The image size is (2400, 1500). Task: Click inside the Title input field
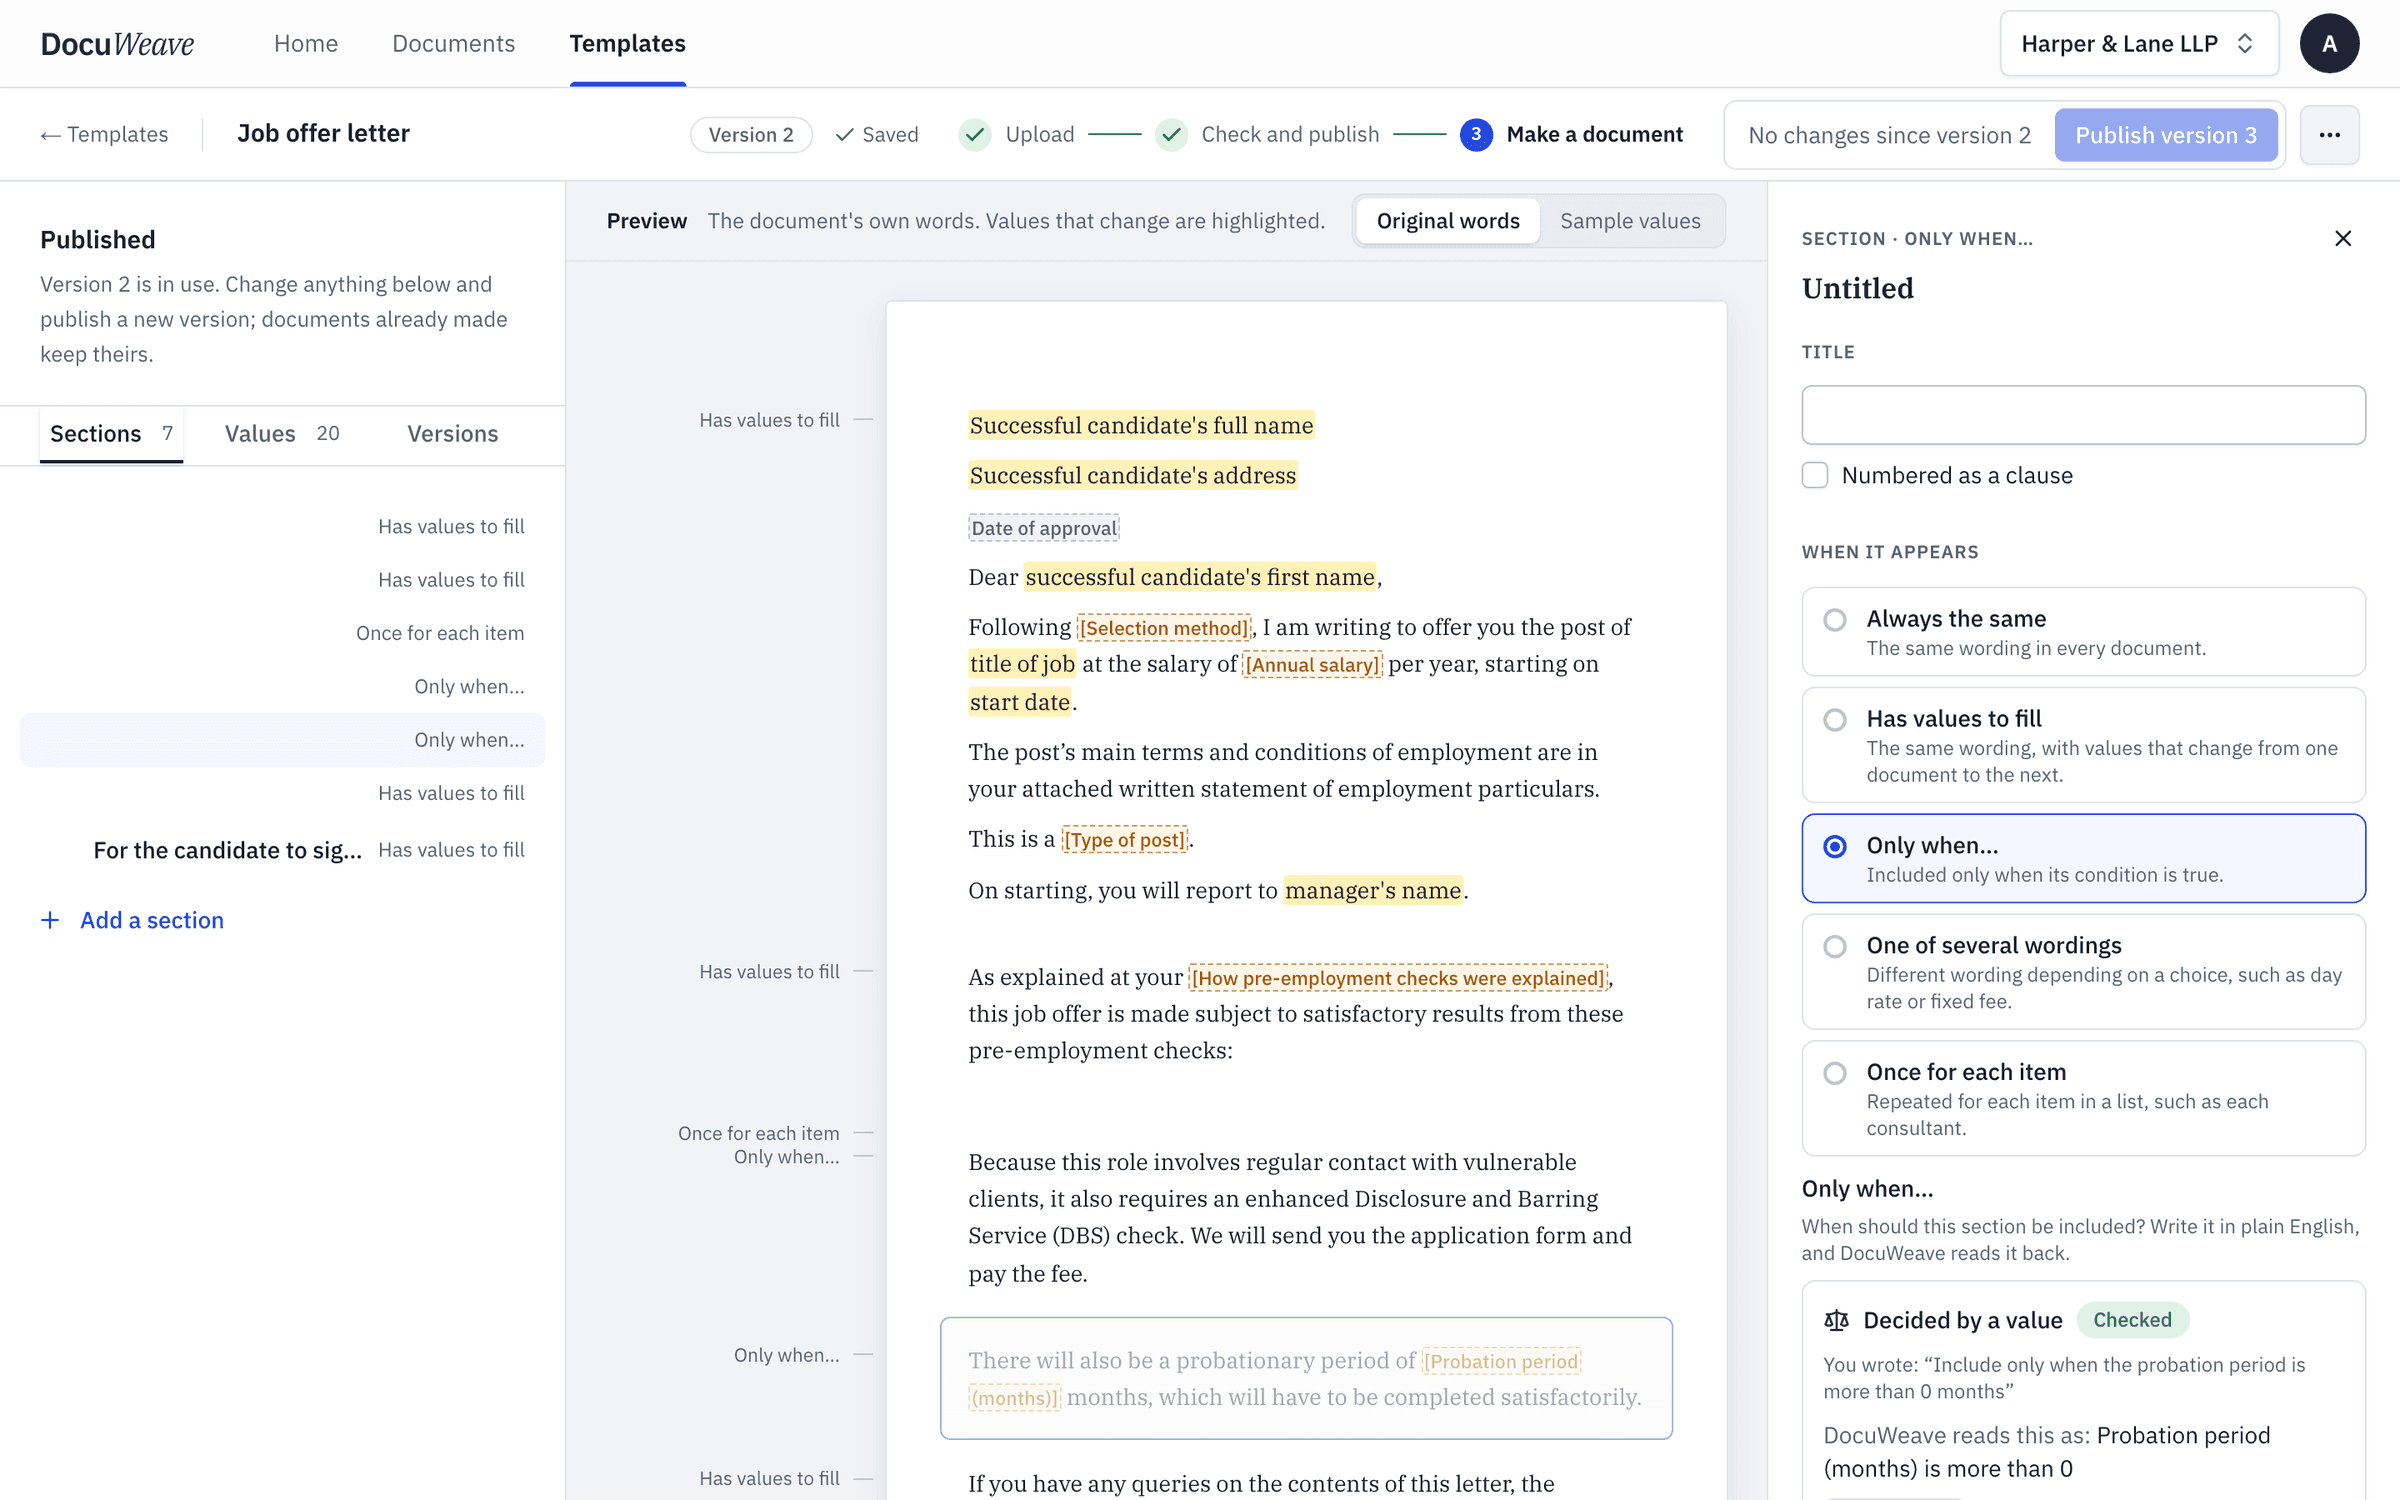click(x=2083, y=415)
